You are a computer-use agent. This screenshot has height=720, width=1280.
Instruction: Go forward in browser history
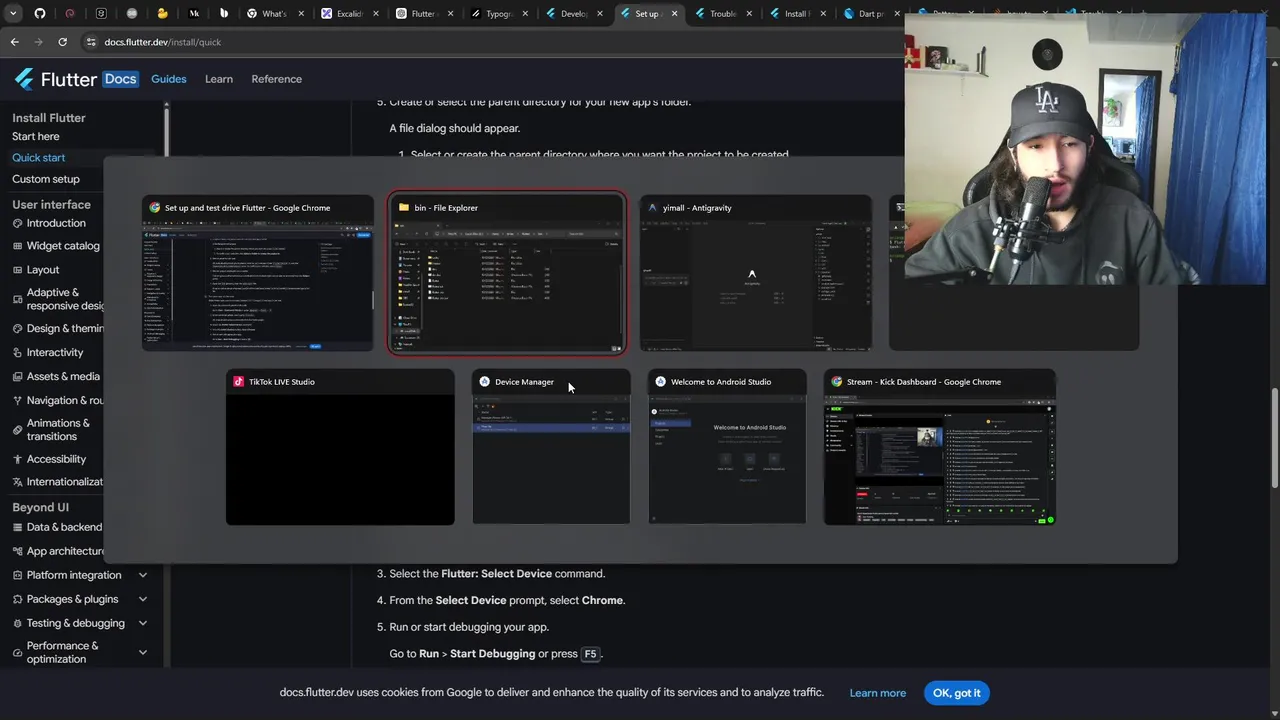point(38,42)
